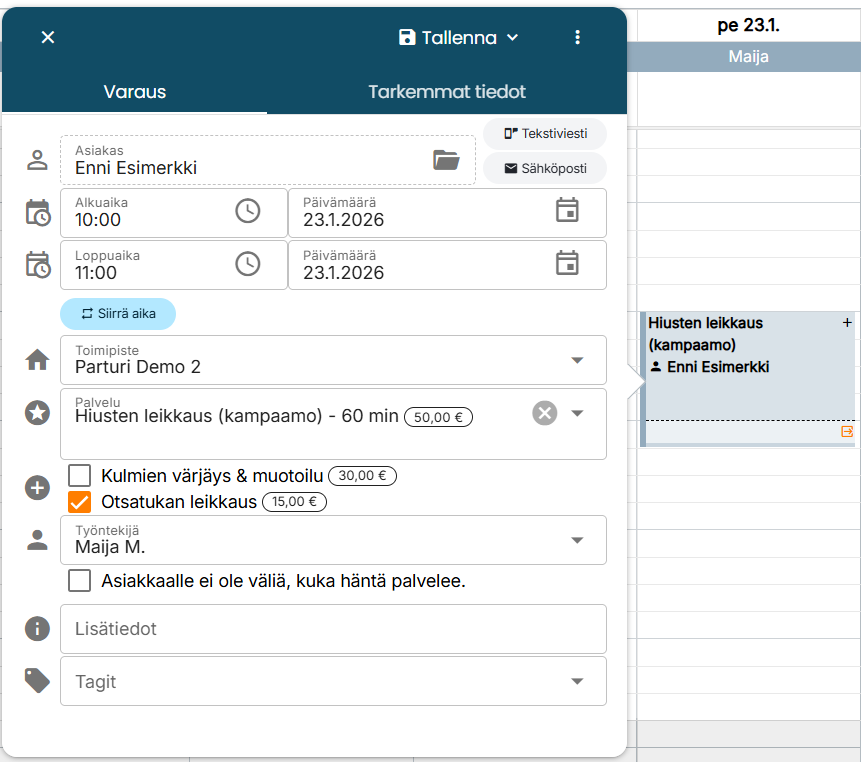Open calendar picker for start date

tap(567, 211)
